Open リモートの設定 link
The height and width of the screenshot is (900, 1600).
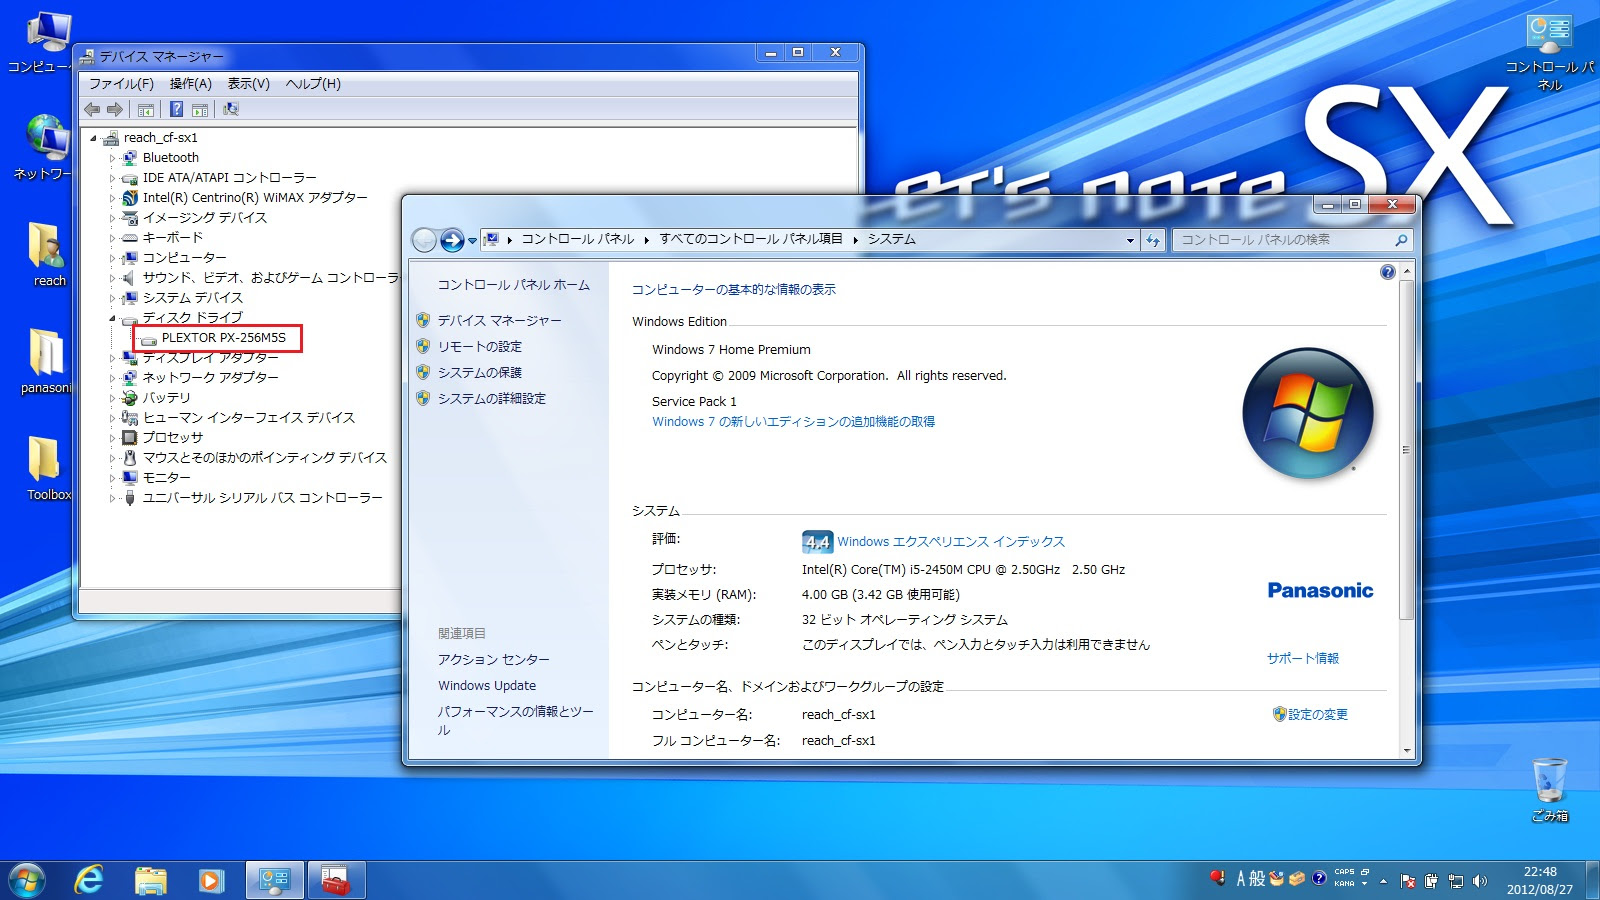[479, 347]
